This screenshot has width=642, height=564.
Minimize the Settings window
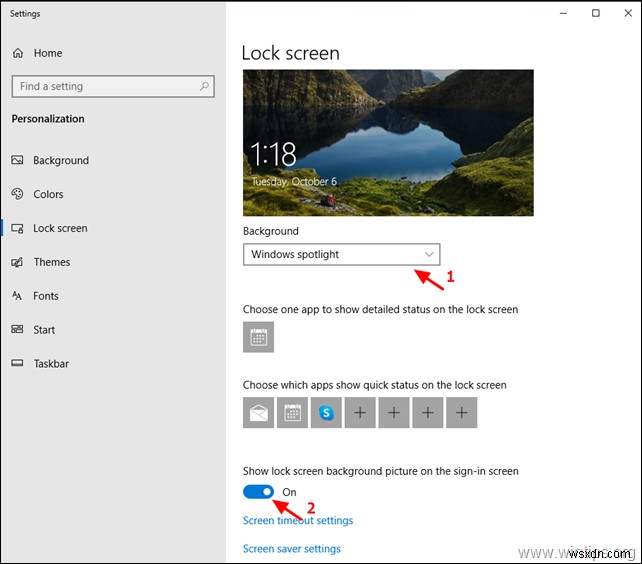563,13
